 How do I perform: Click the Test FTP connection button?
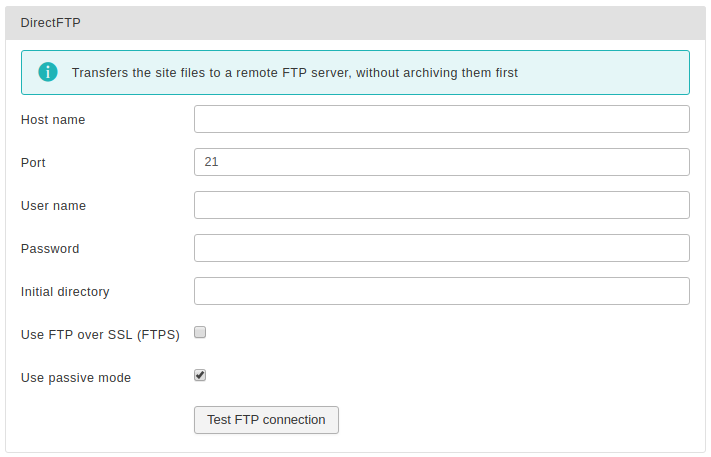click(266, 420)
